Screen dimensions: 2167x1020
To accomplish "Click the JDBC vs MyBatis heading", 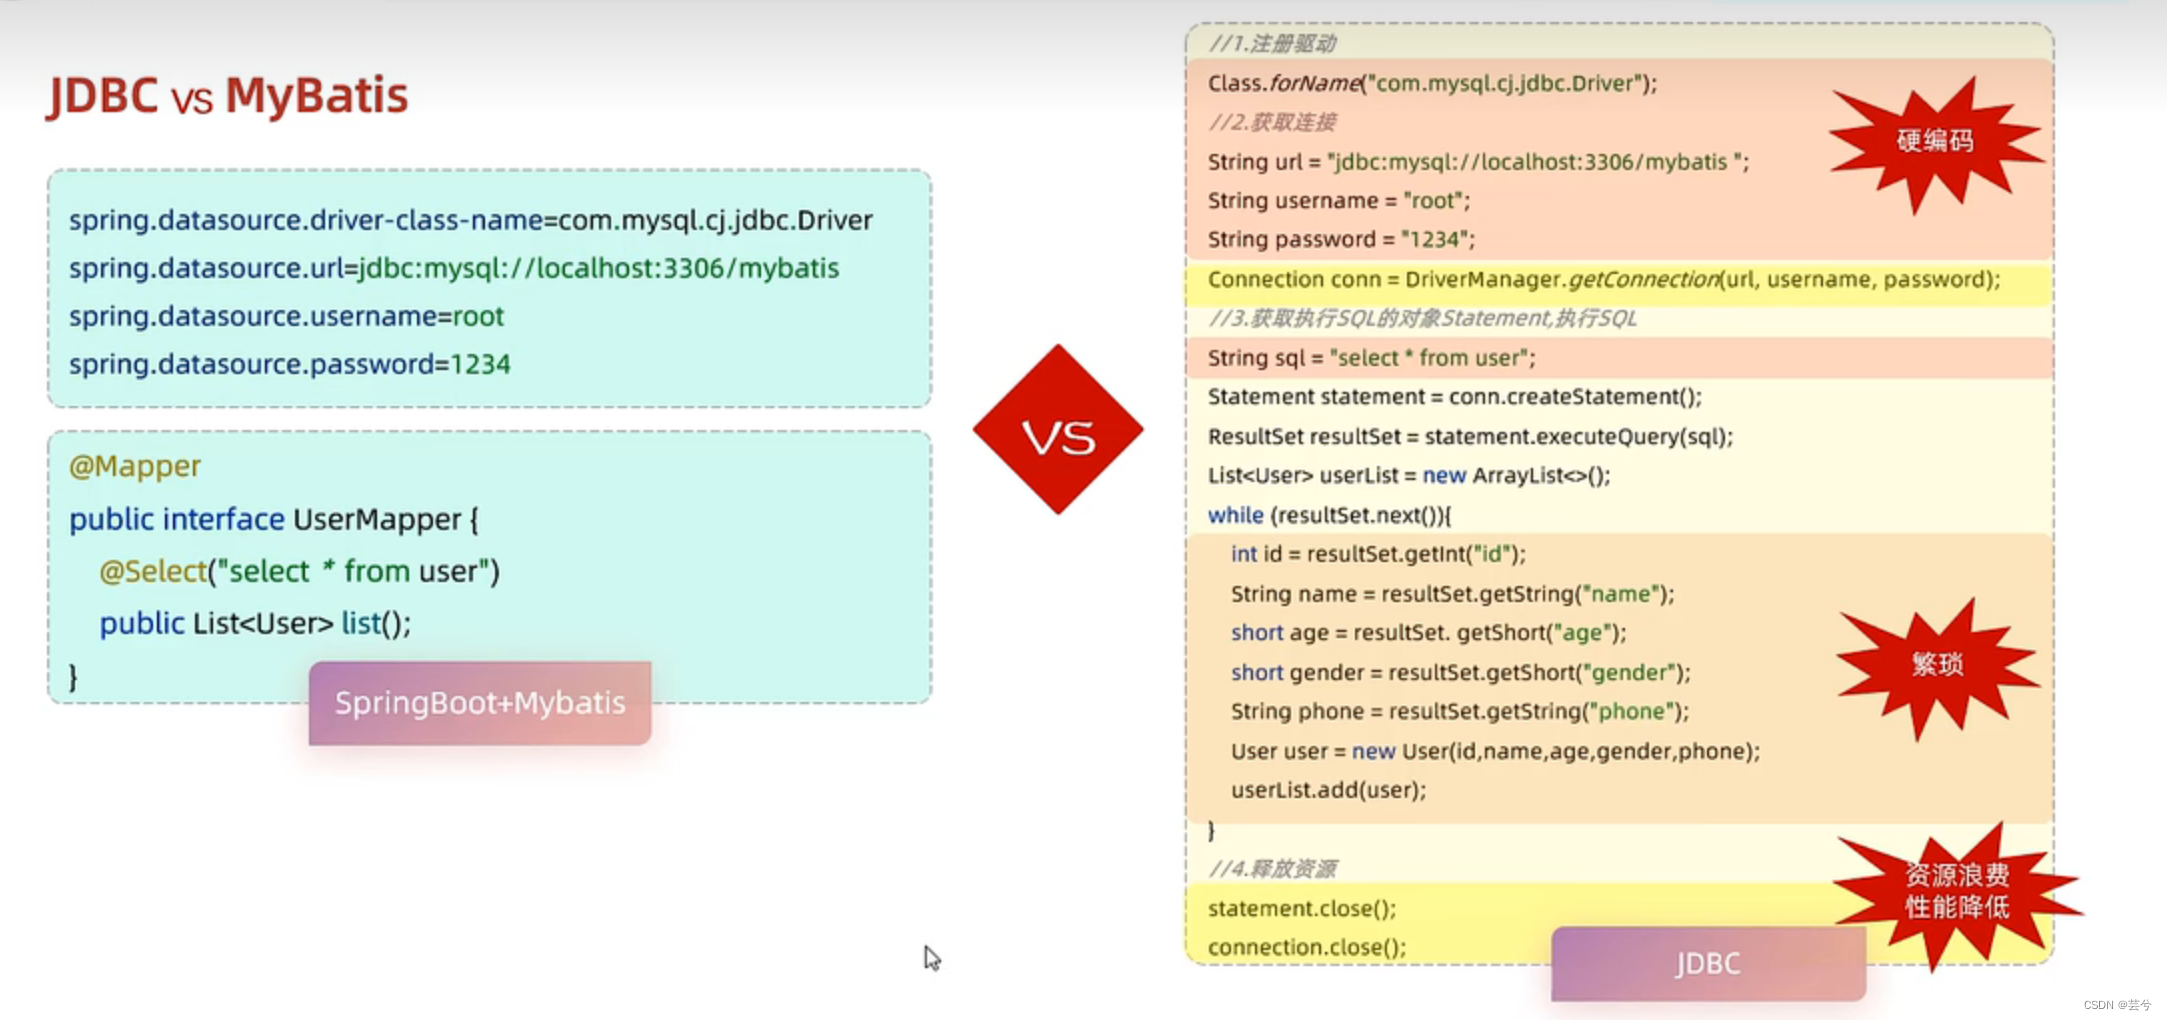I will point(228,96).
